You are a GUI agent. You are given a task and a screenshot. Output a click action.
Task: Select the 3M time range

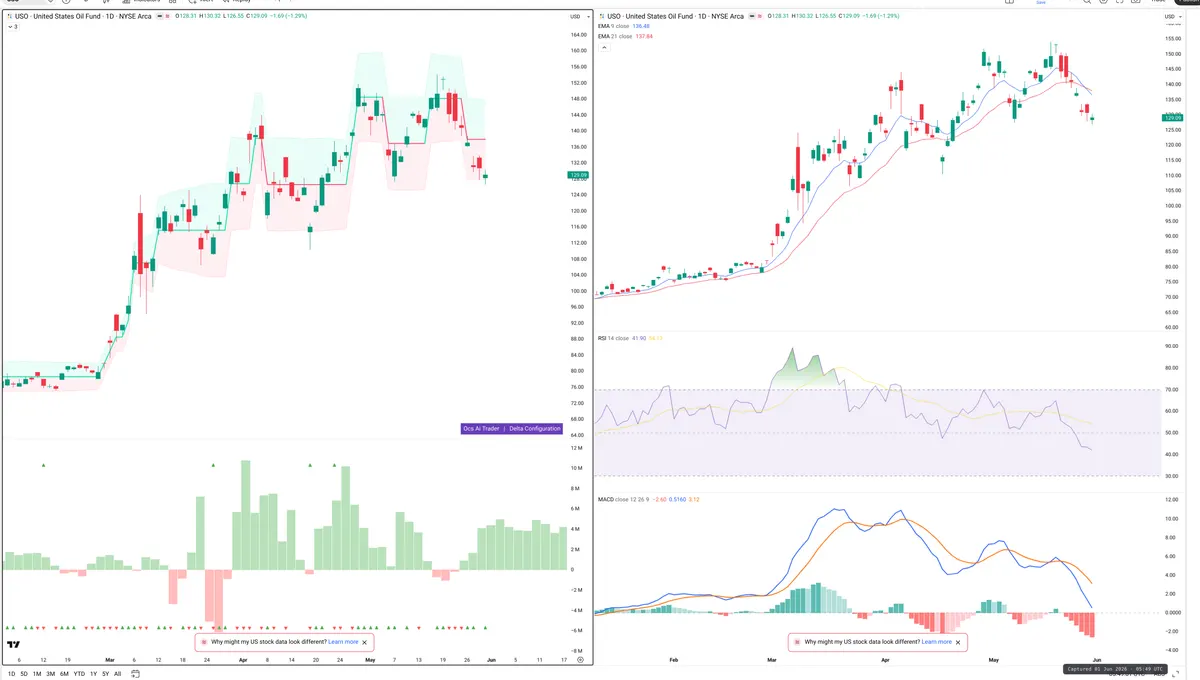click(x=50, y=674)
